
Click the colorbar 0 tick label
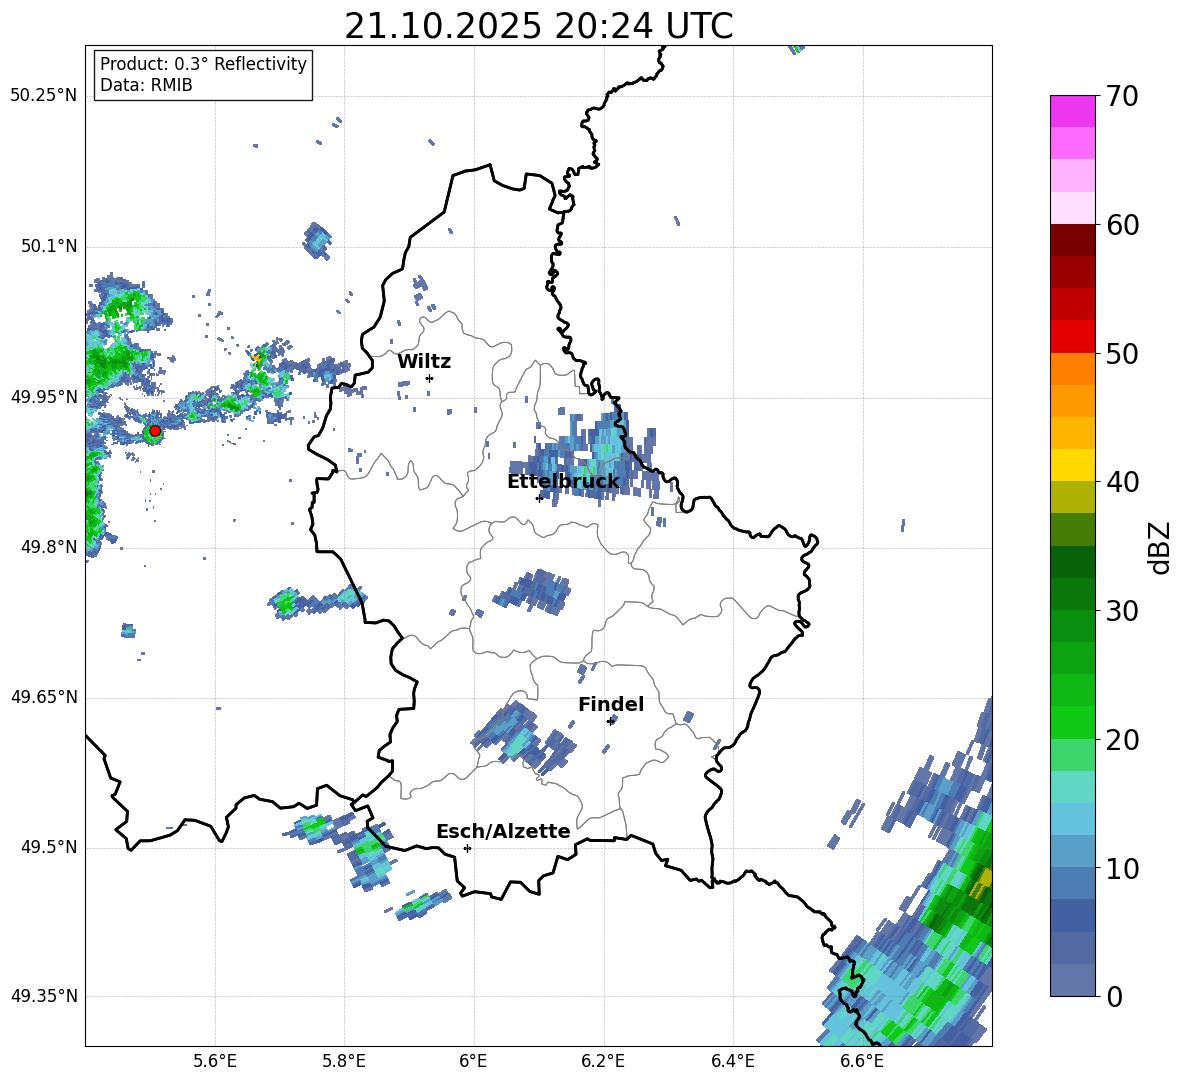[1113, 996]
